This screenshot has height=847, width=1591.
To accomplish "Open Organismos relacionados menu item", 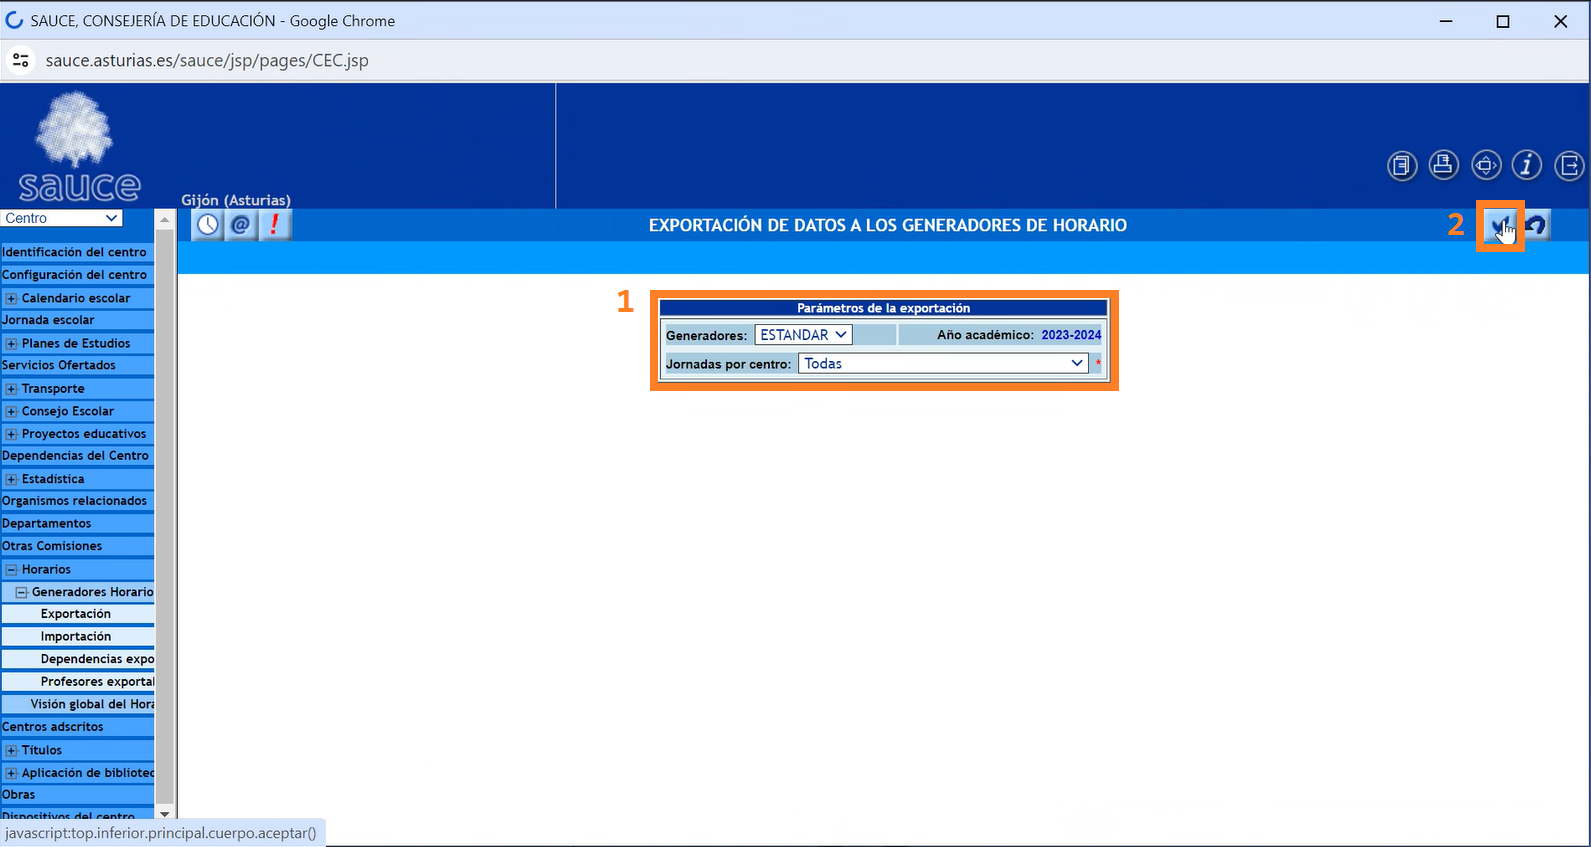I will (x=77, y=501).
